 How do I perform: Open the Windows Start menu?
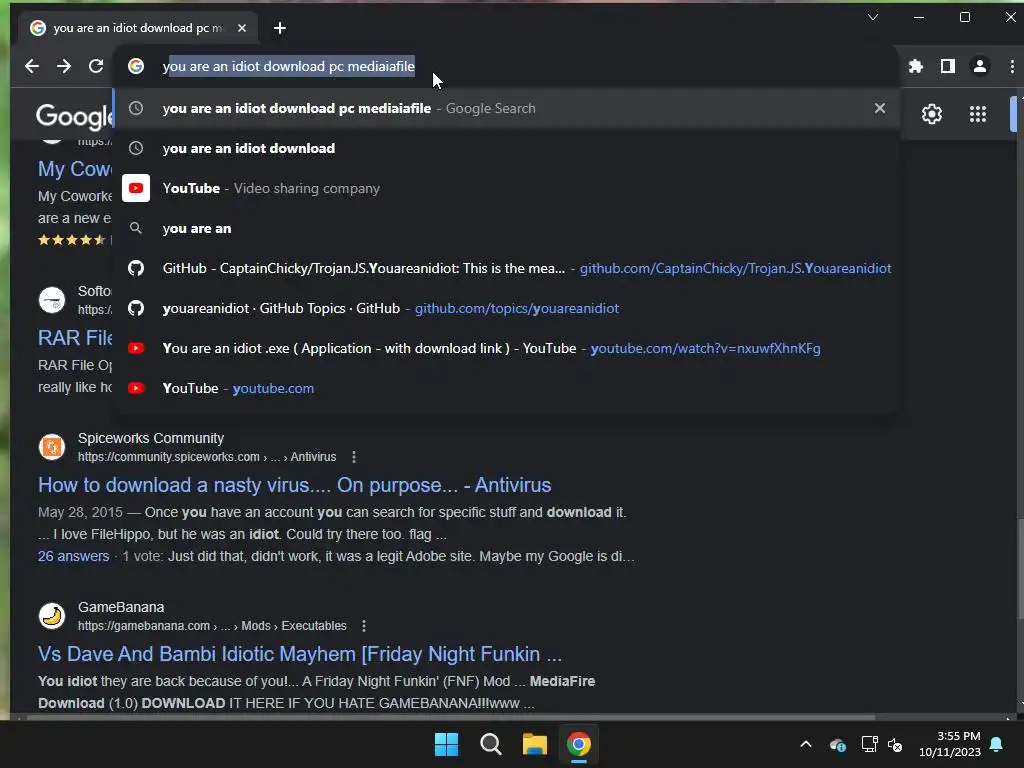coord(447,744)
